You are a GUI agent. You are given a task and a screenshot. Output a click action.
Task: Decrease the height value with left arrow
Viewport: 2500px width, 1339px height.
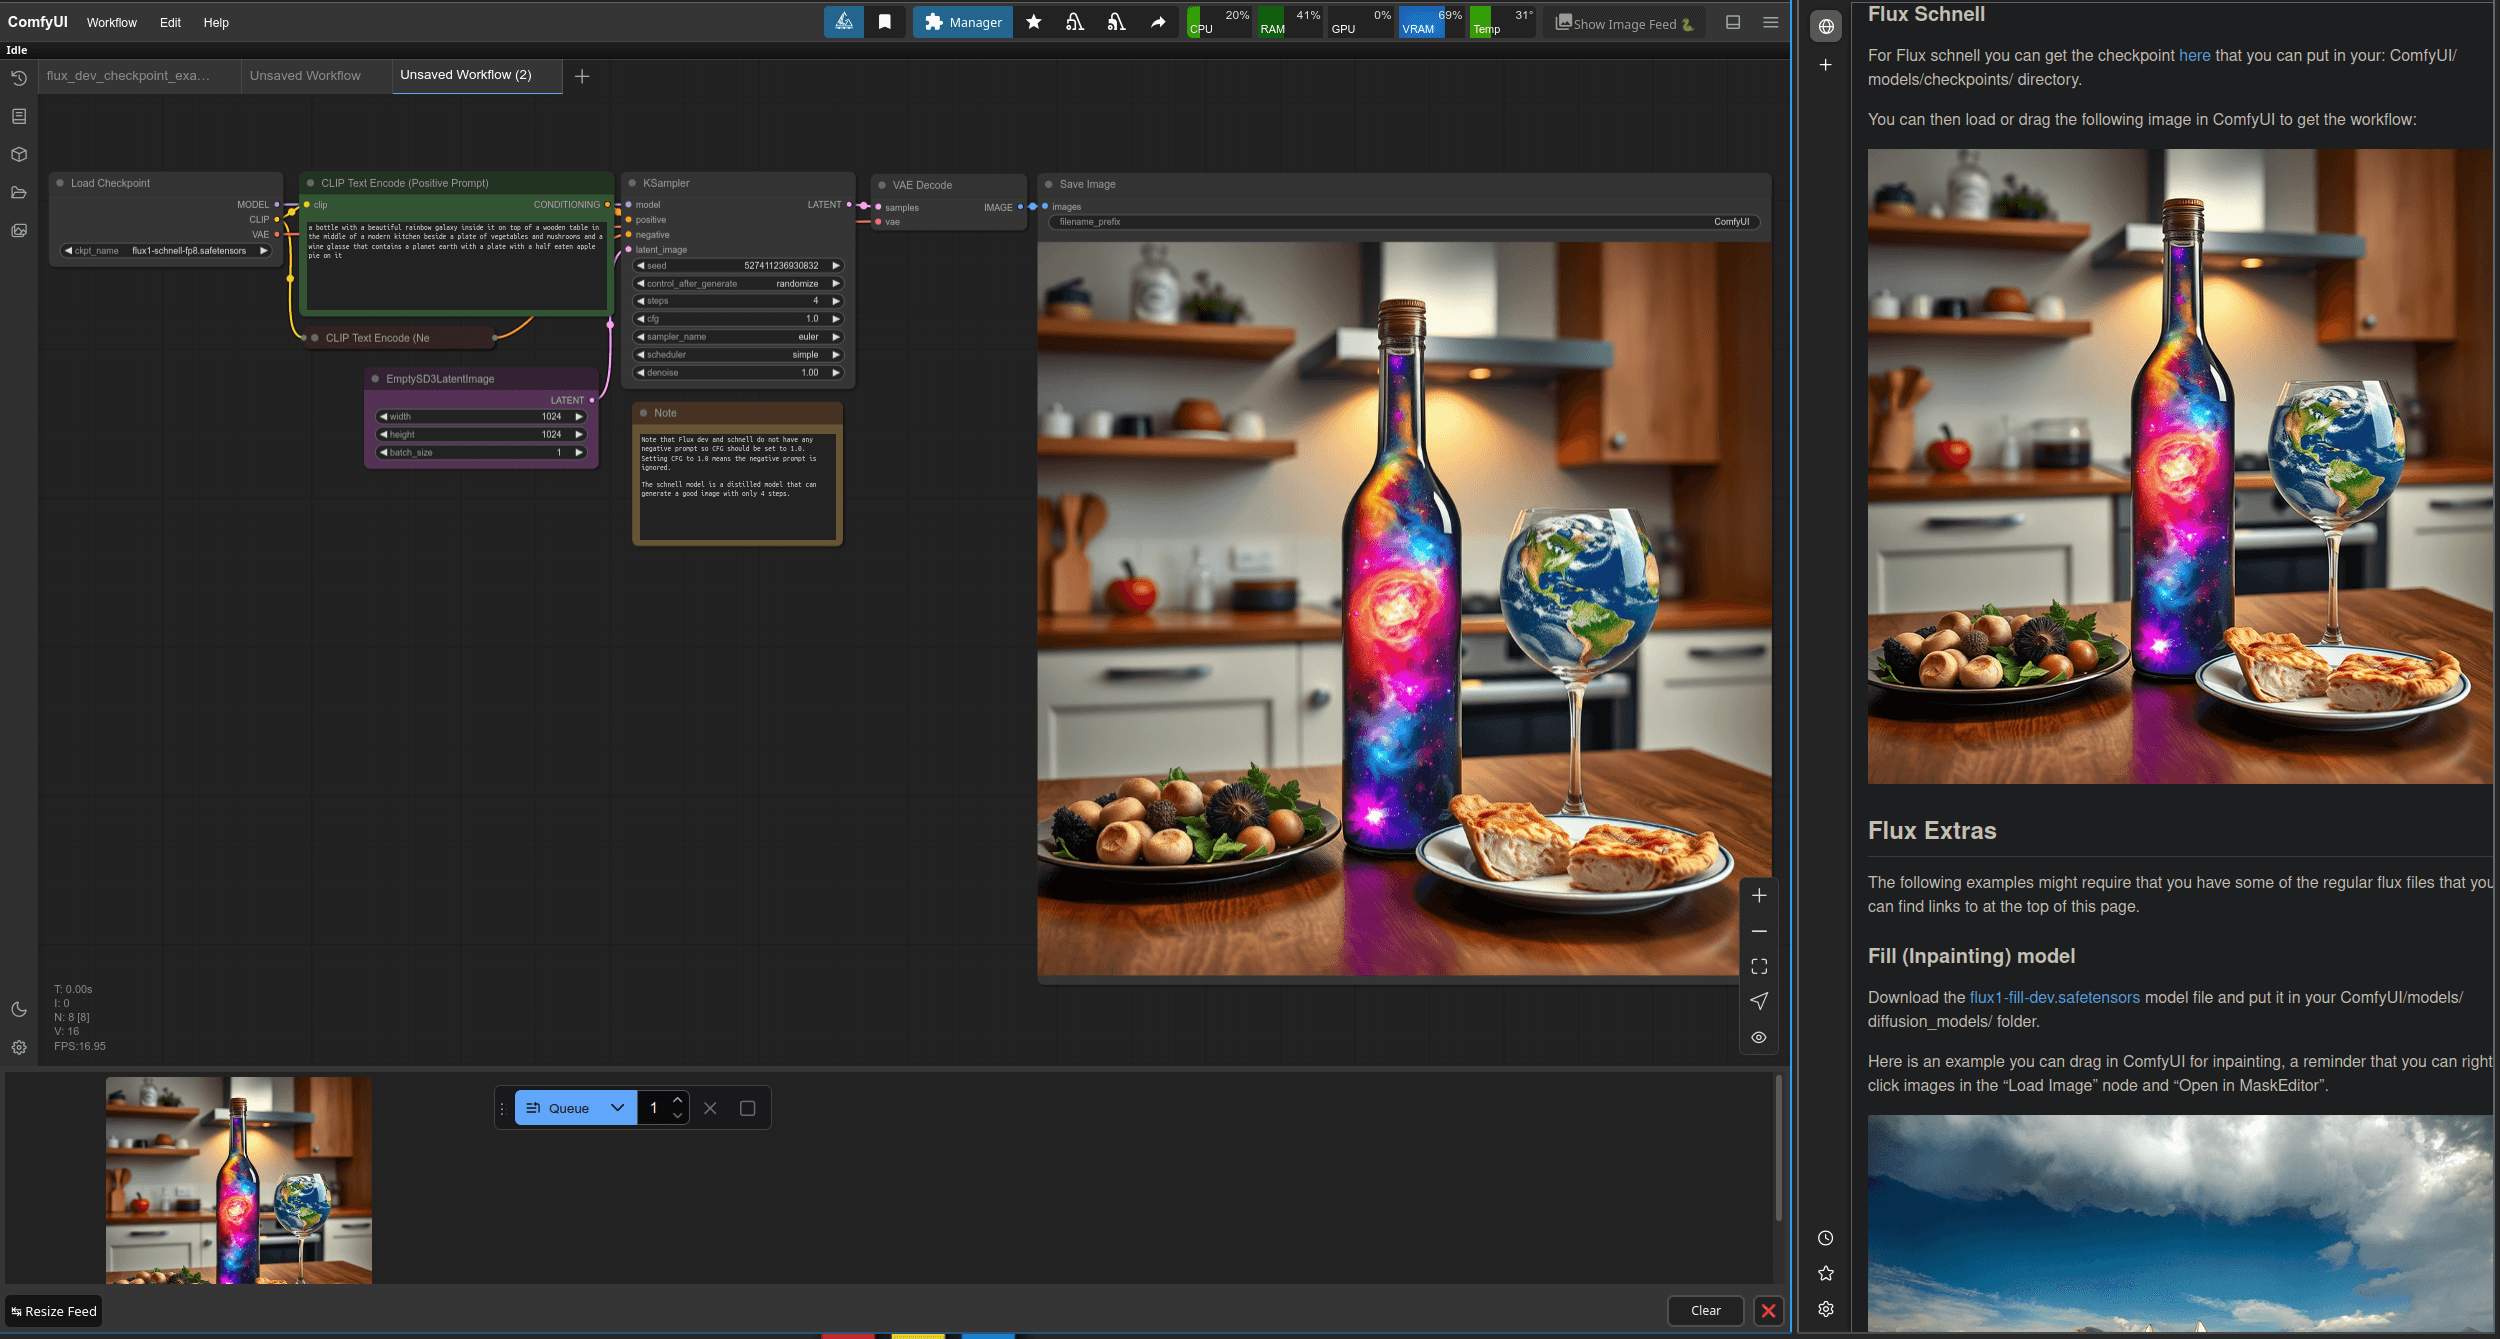(383, 435)
